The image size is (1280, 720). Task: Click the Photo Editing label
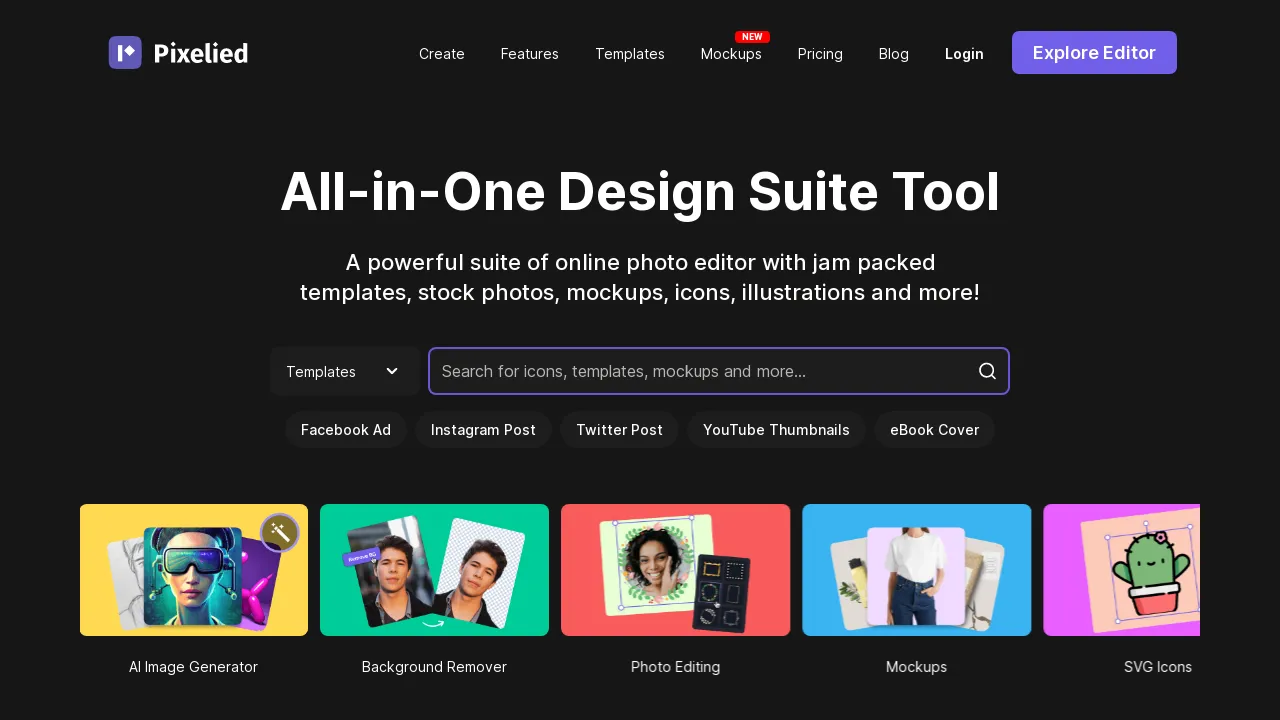click(x=675, y=667)
